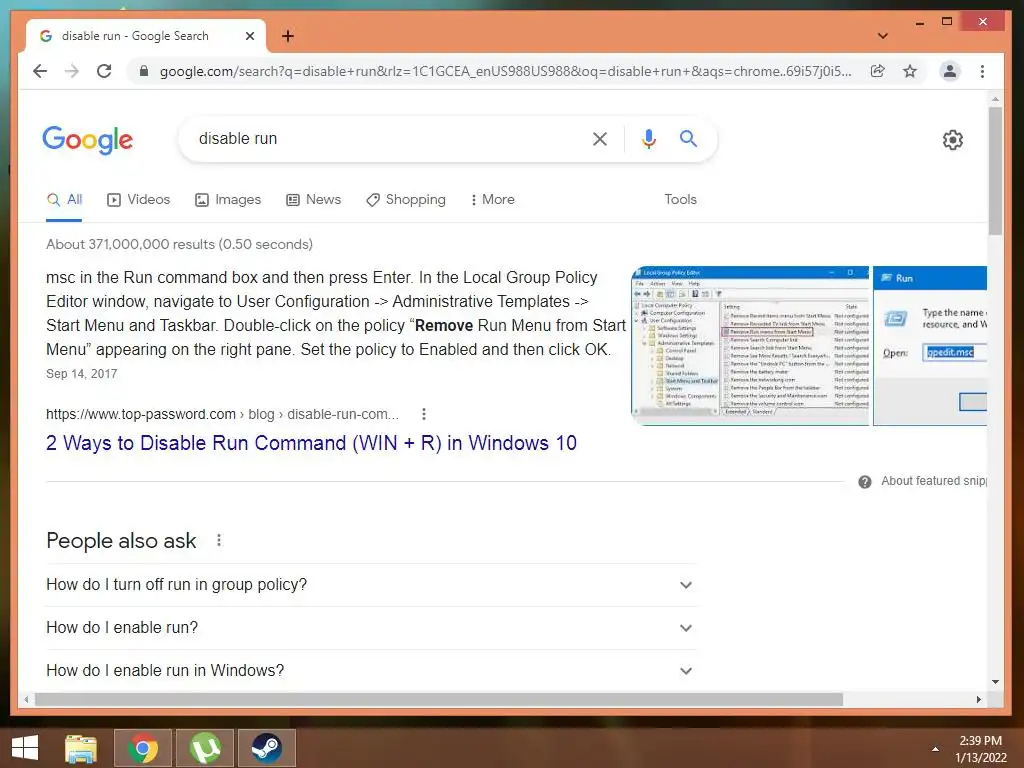Go back to the previous page
The image size is (1024, 768).
click(40, 71)
